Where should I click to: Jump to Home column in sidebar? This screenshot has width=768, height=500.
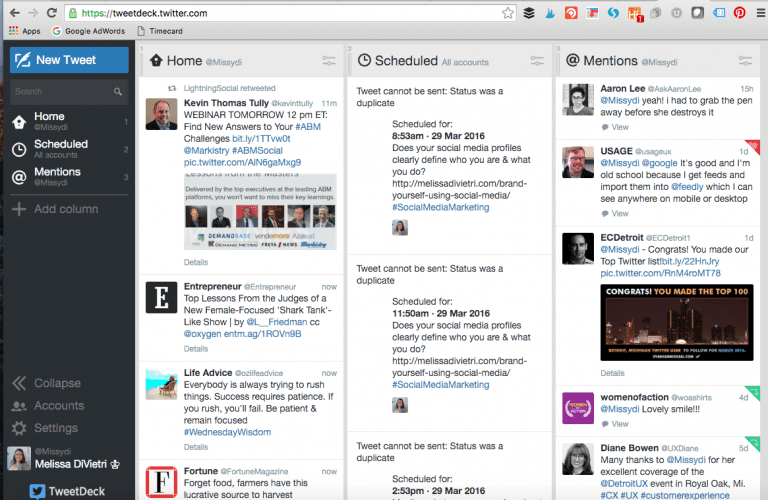tap(69, 121)
